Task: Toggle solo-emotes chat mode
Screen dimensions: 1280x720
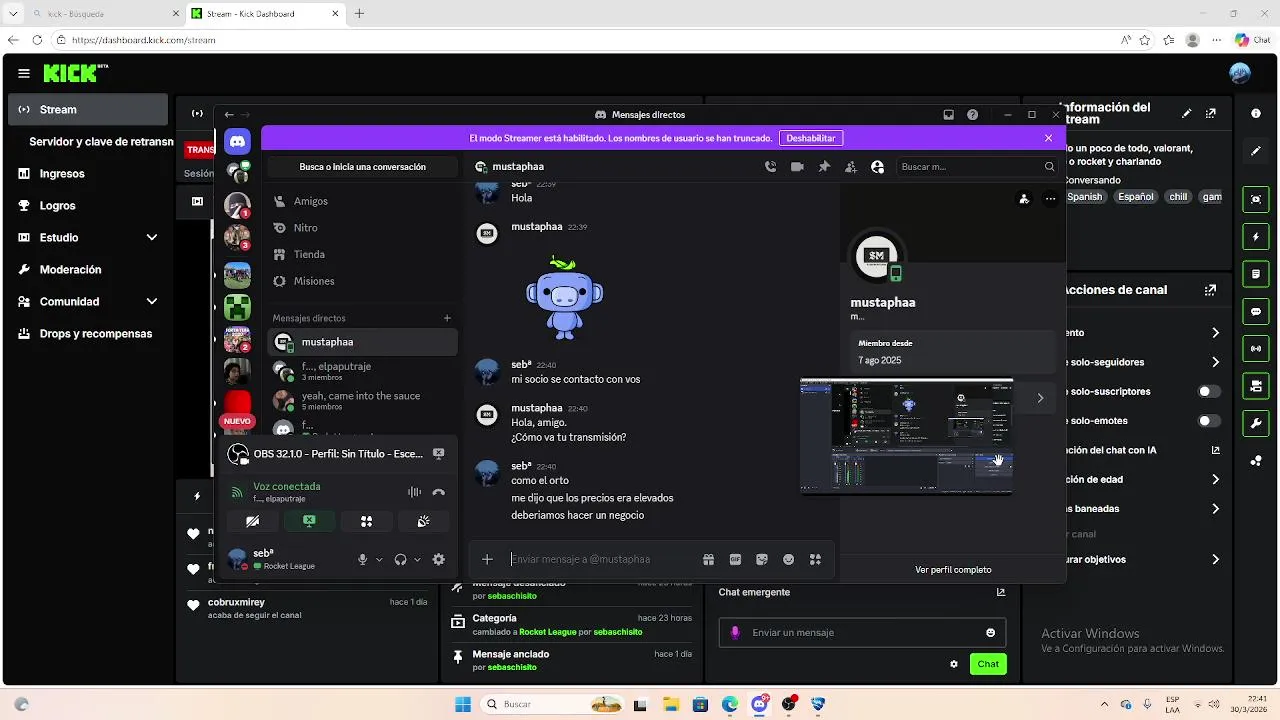Action: [x=1210, y=421]
